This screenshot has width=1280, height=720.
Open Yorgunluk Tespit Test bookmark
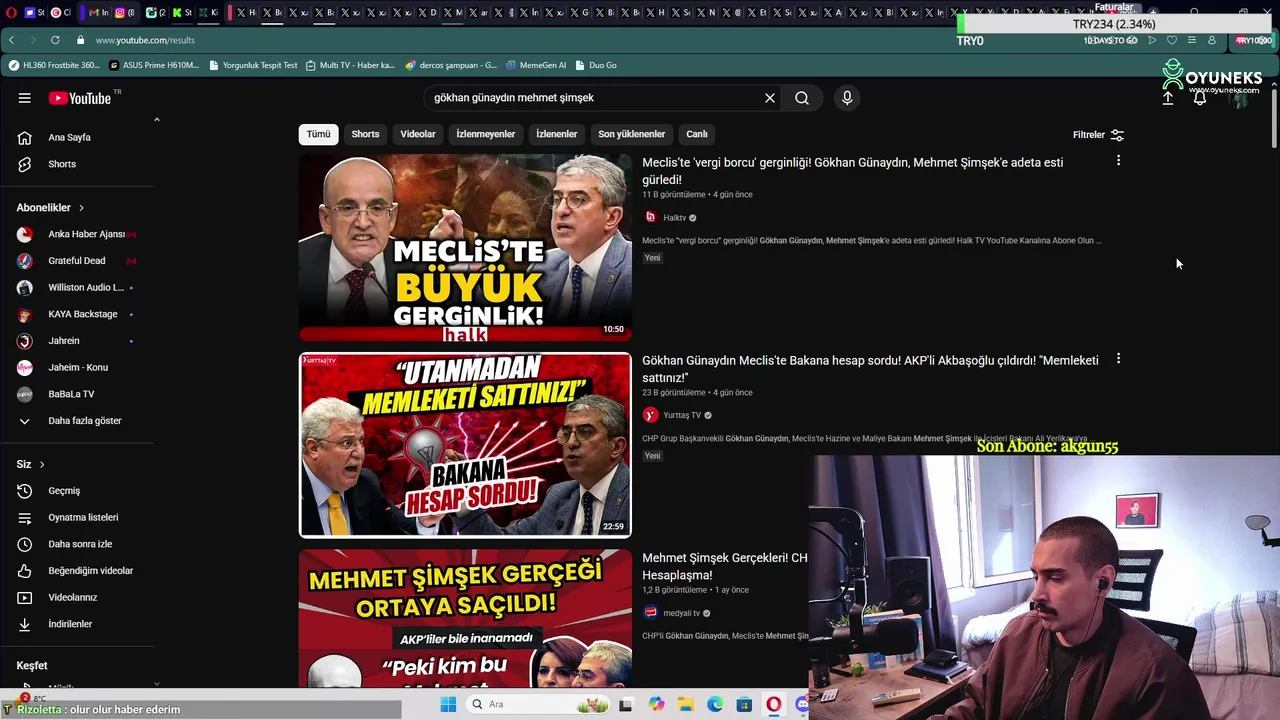253,65
